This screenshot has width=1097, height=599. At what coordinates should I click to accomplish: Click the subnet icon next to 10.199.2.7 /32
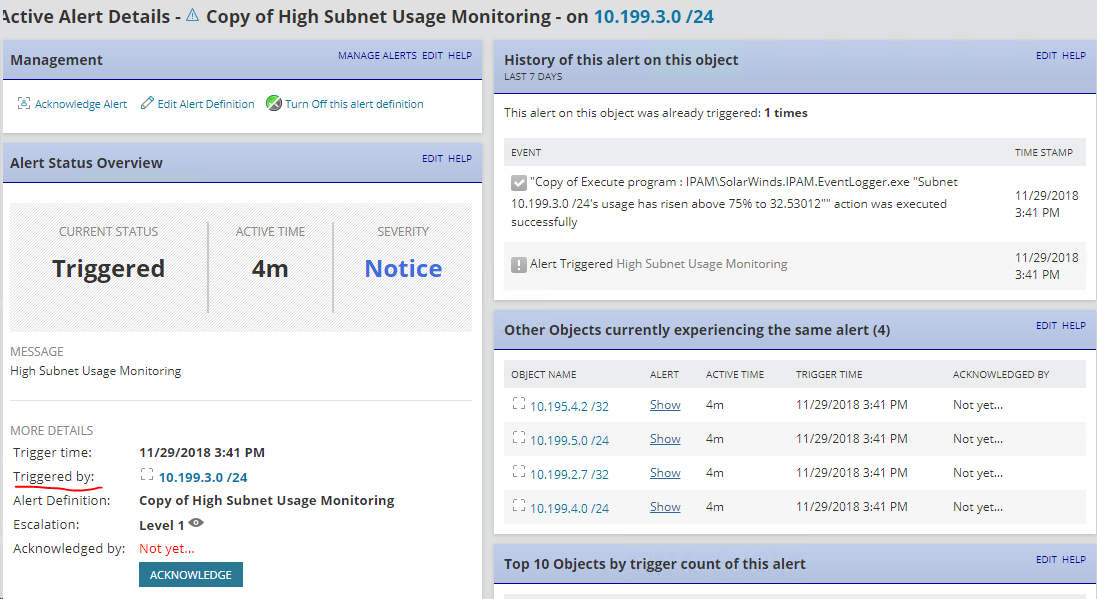pos(518,471)
